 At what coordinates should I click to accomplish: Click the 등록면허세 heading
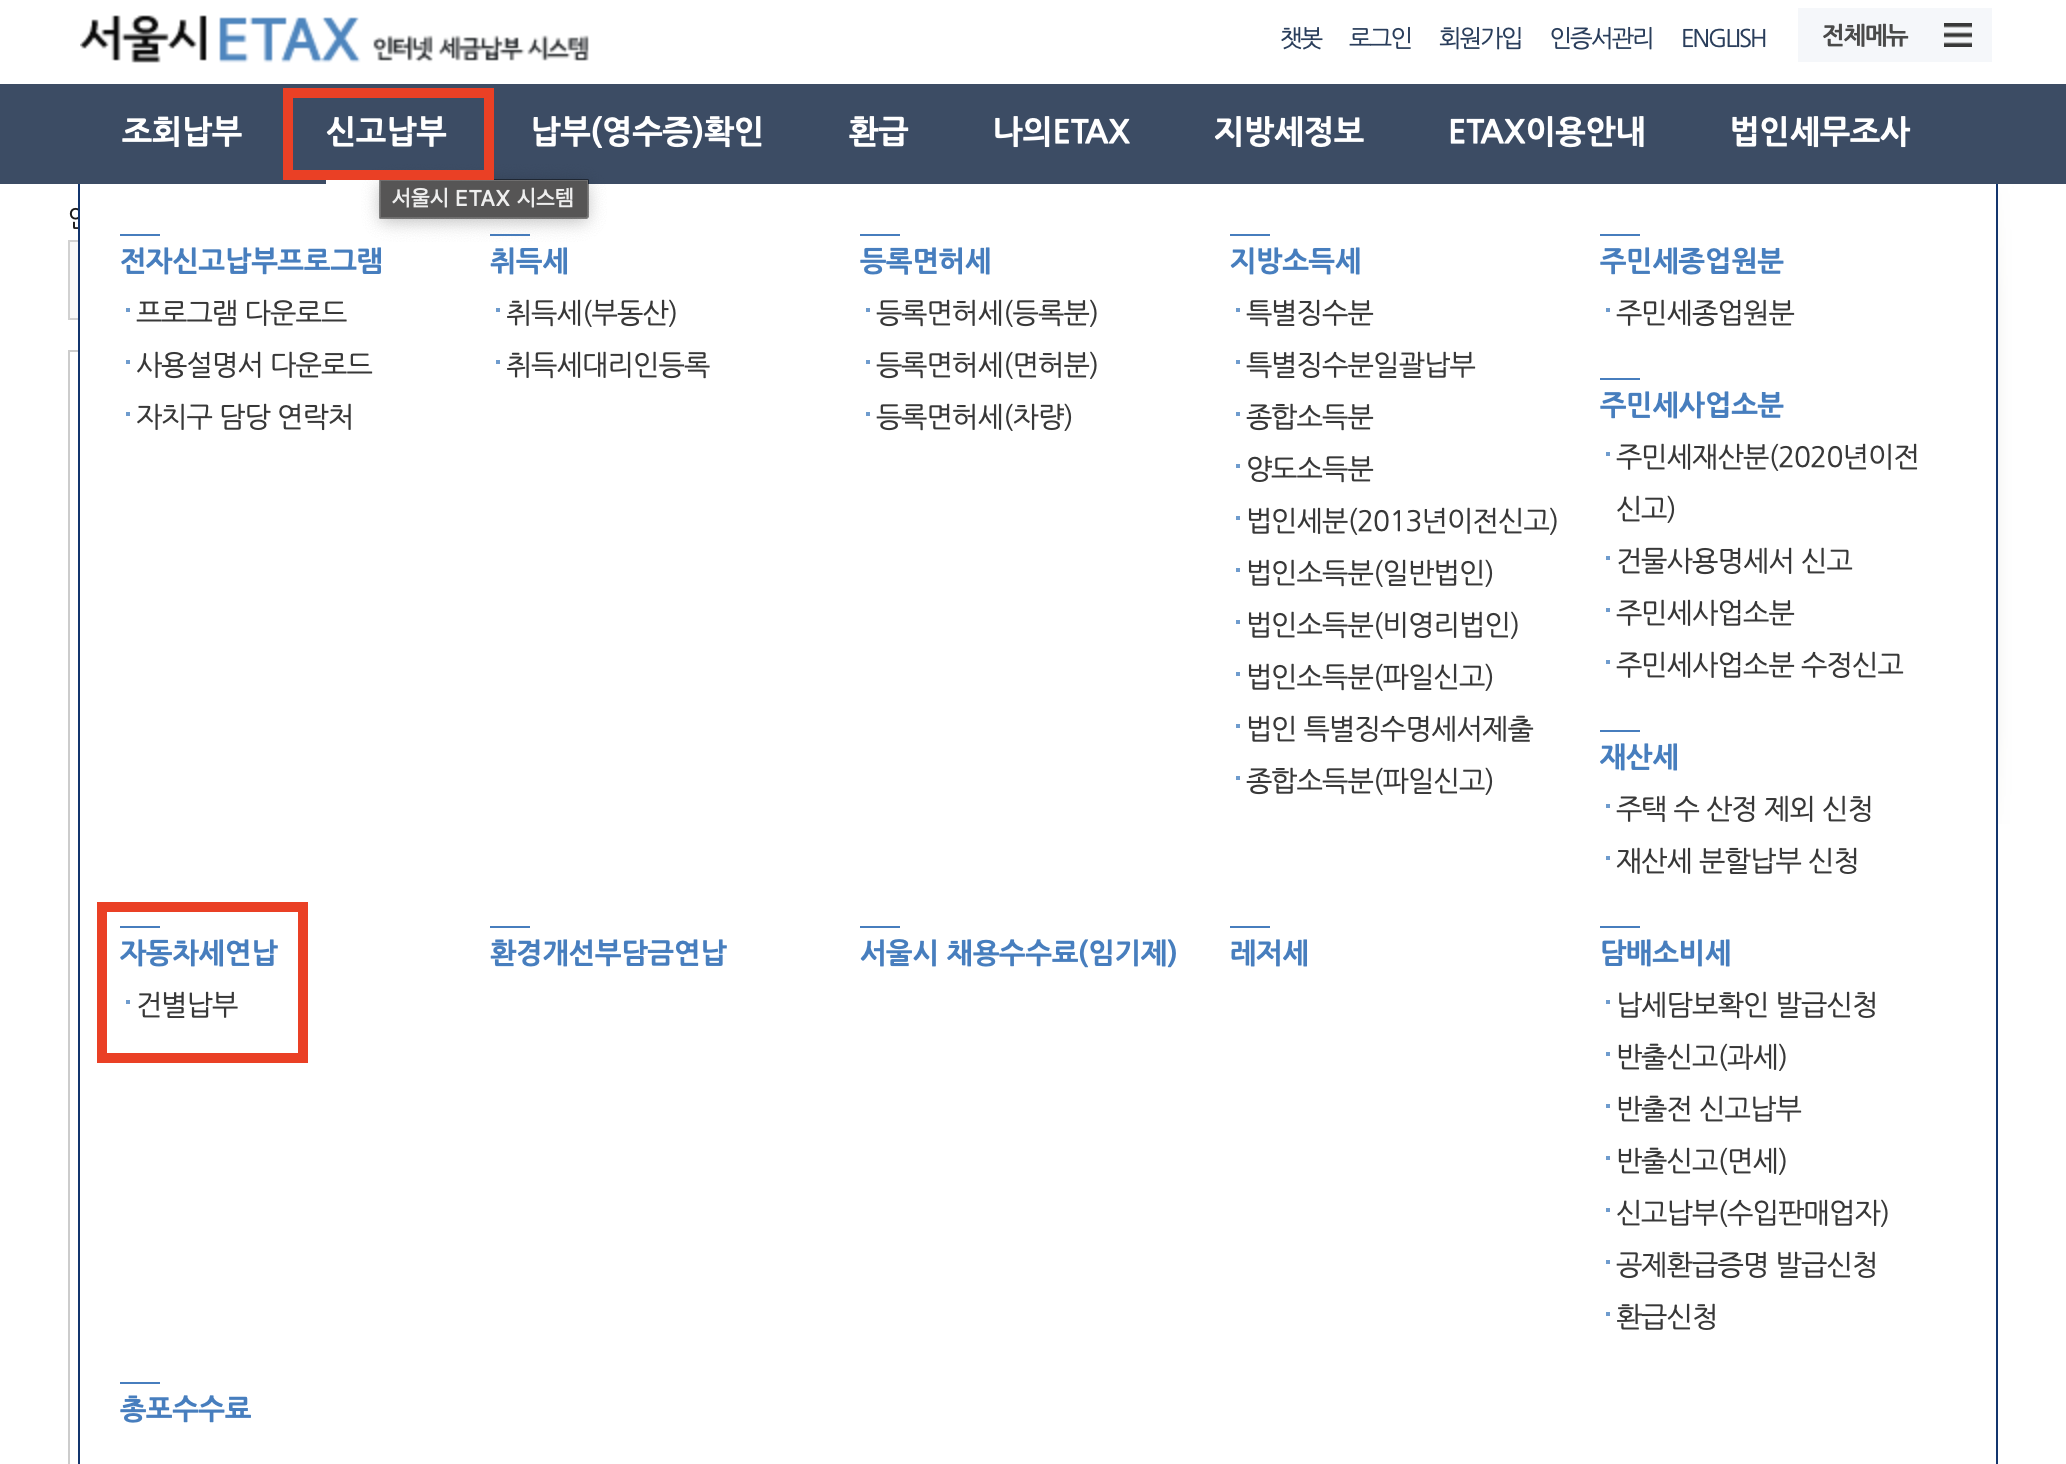coord(925,261)
